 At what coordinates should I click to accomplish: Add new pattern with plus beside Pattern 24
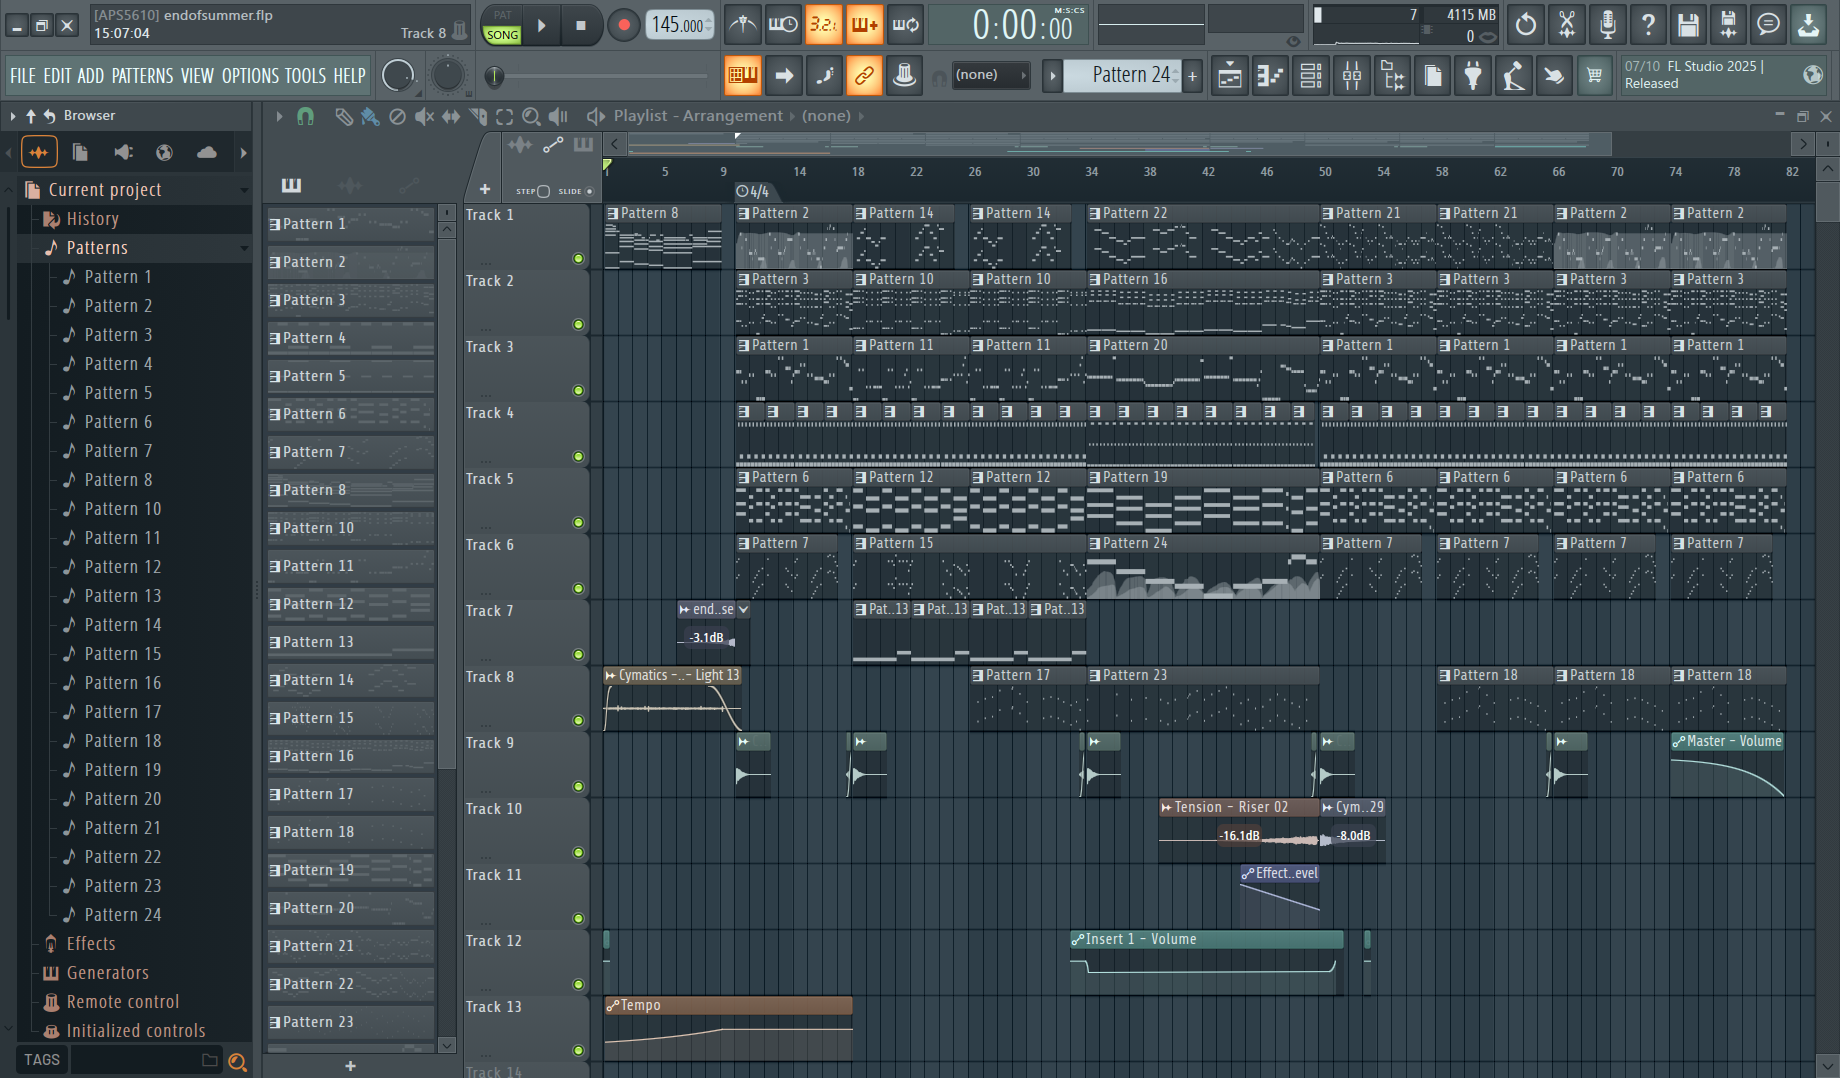pyautogui.click(x=1192, y=76)
